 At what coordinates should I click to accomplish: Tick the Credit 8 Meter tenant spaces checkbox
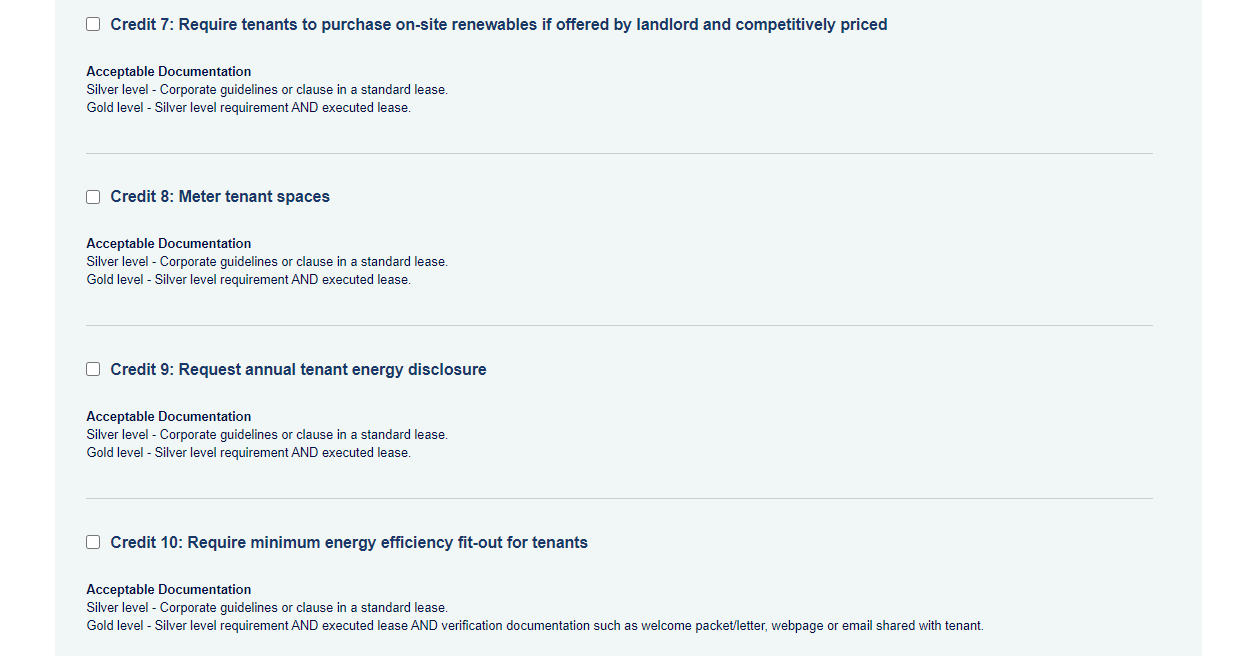93,197
